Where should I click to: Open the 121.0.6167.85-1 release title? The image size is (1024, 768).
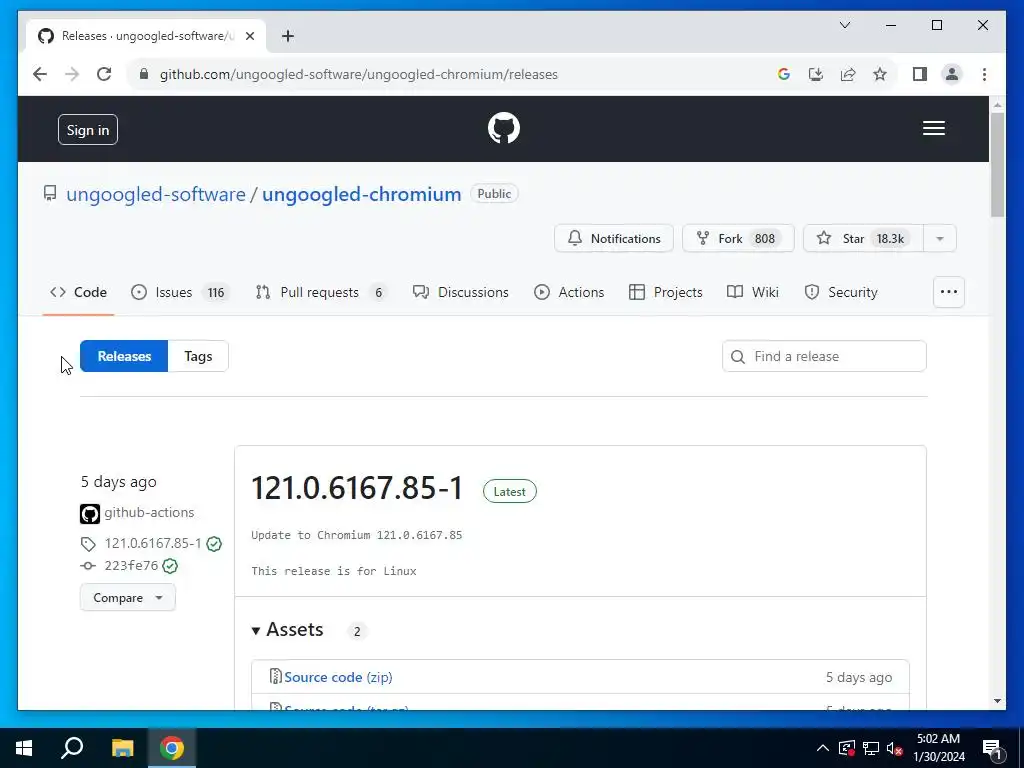click(357, 488)
